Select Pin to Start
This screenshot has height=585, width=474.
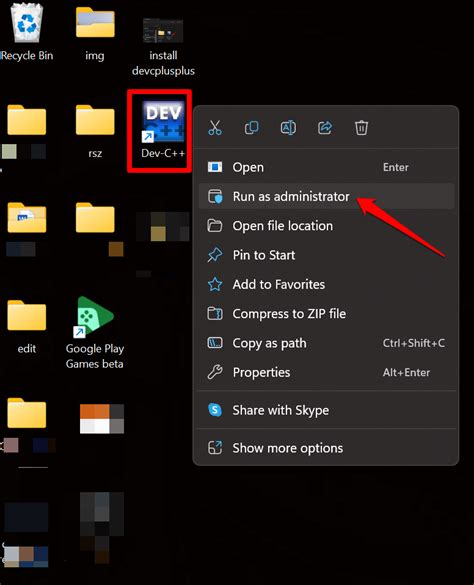pyautogui.click(x=325, y=255)
